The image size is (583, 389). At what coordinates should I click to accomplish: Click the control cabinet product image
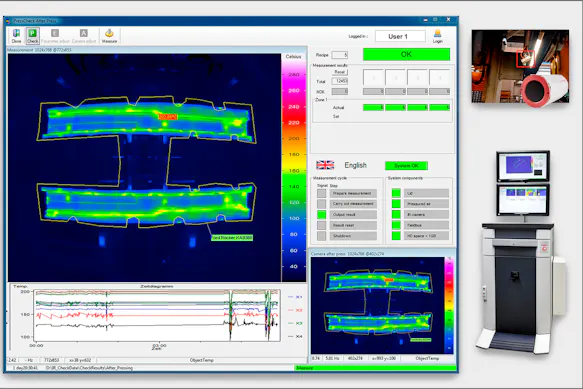click(x=521, y=252)
